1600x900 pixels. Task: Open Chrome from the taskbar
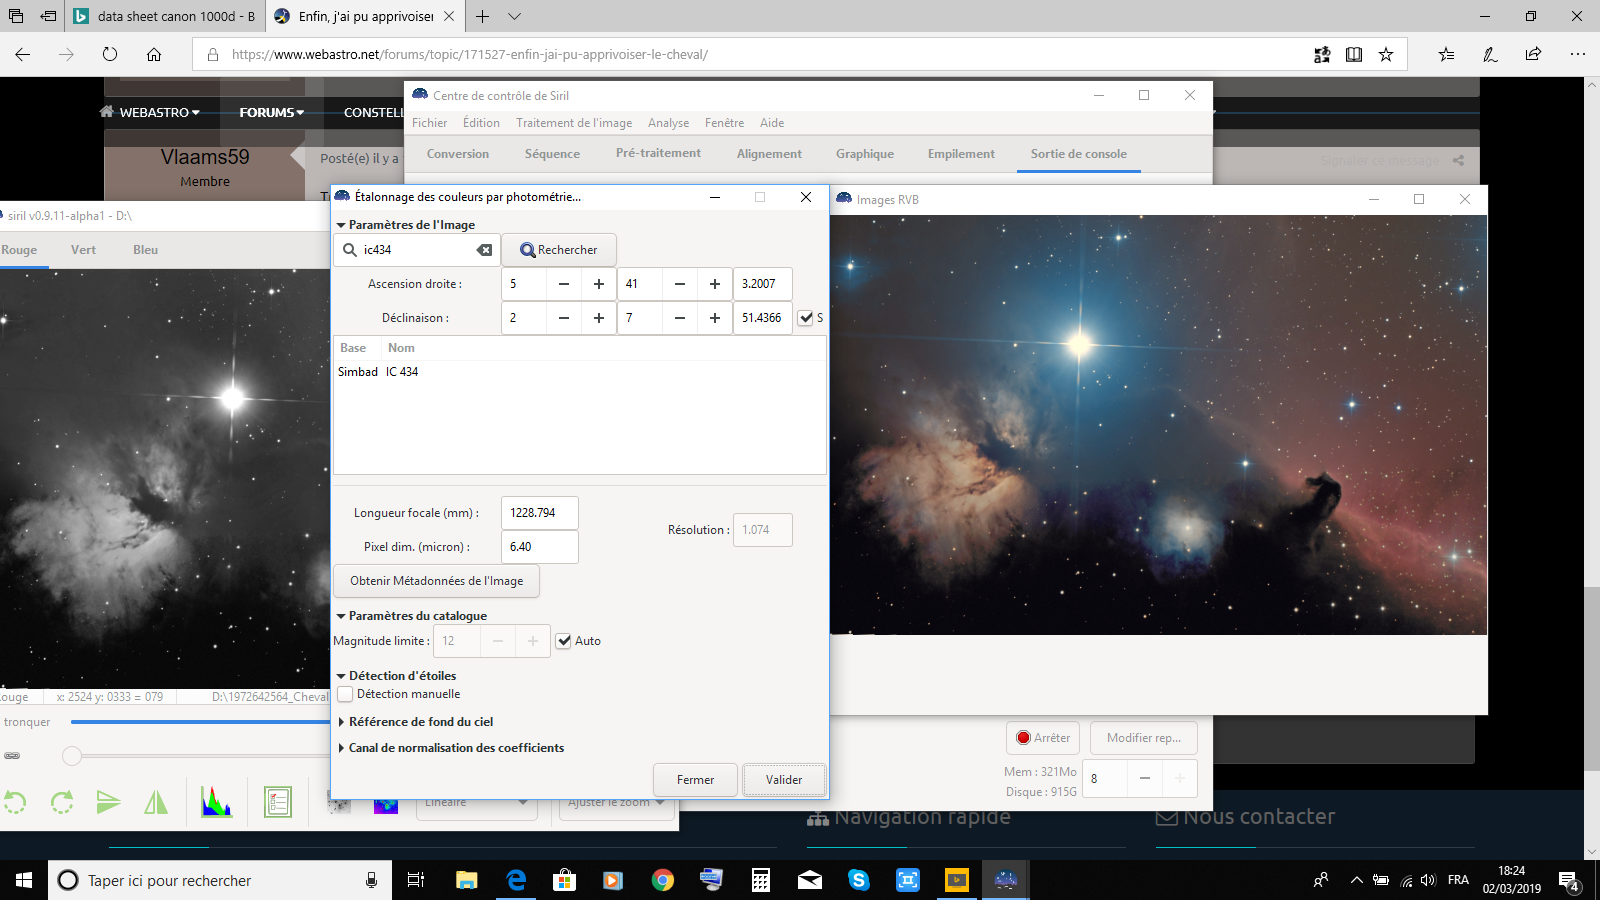pyautogui.click(x=662, y=880)
